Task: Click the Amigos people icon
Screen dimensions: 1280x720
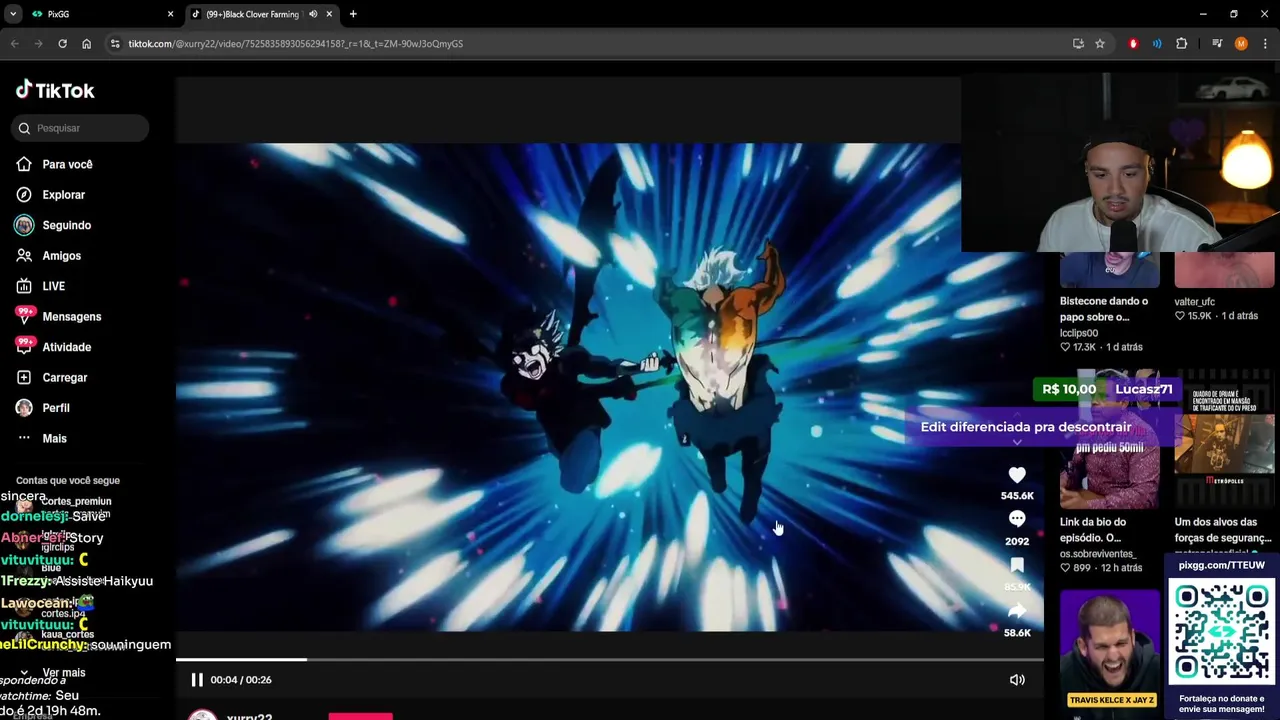Action: tap(24, 256)
